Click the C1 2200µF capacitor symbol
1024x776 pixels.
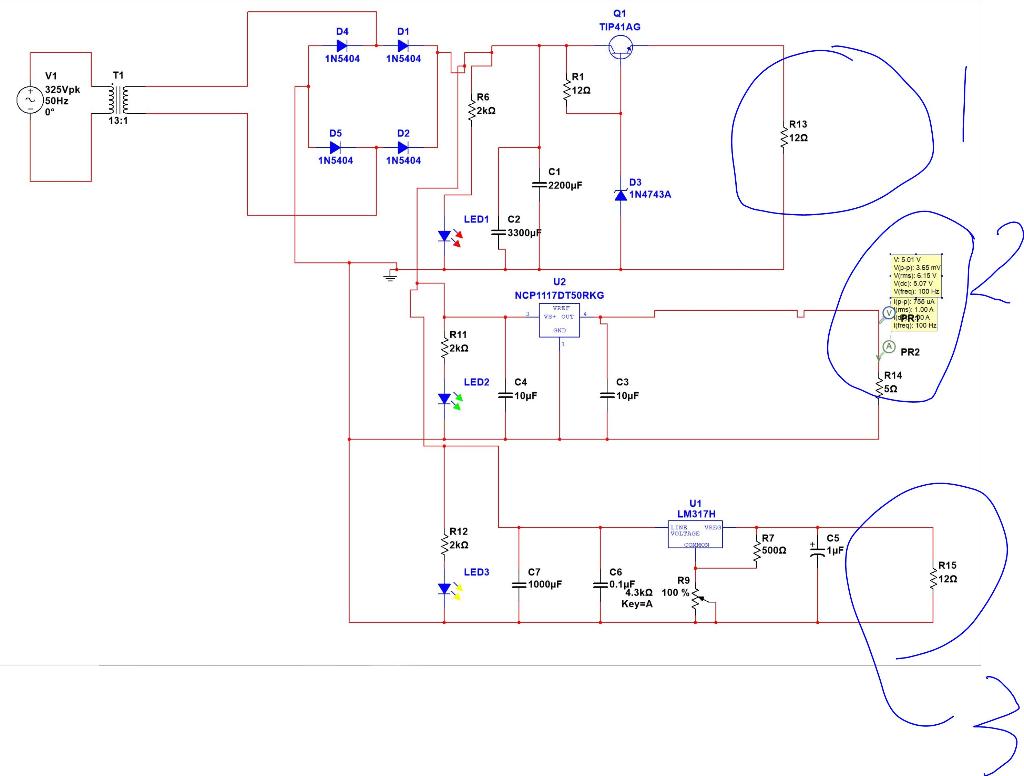[x=539, y=185]
